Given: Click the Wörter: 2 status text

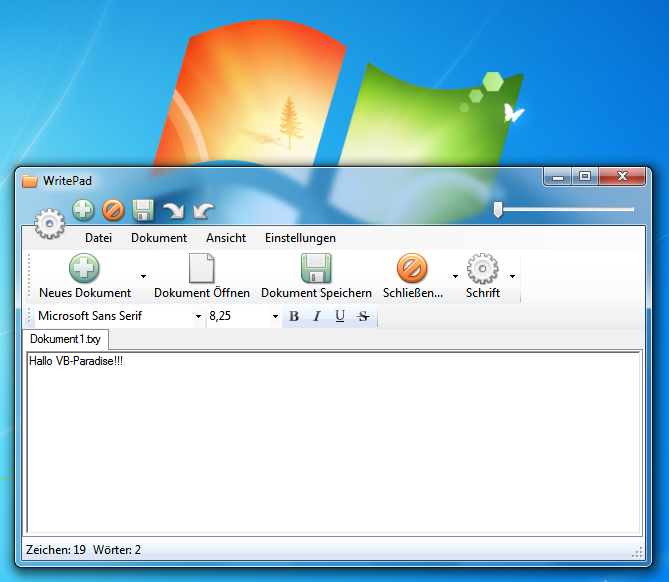Looking at the screenshot, I should (117, 550).
